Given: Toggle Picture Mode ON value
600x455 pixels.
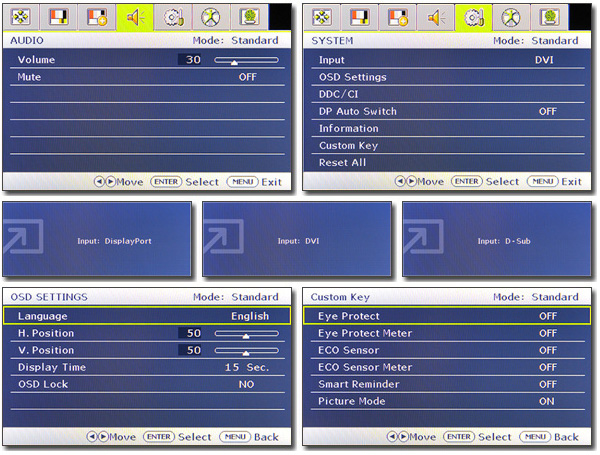Looking at the screenshot, I should [546, 401].
